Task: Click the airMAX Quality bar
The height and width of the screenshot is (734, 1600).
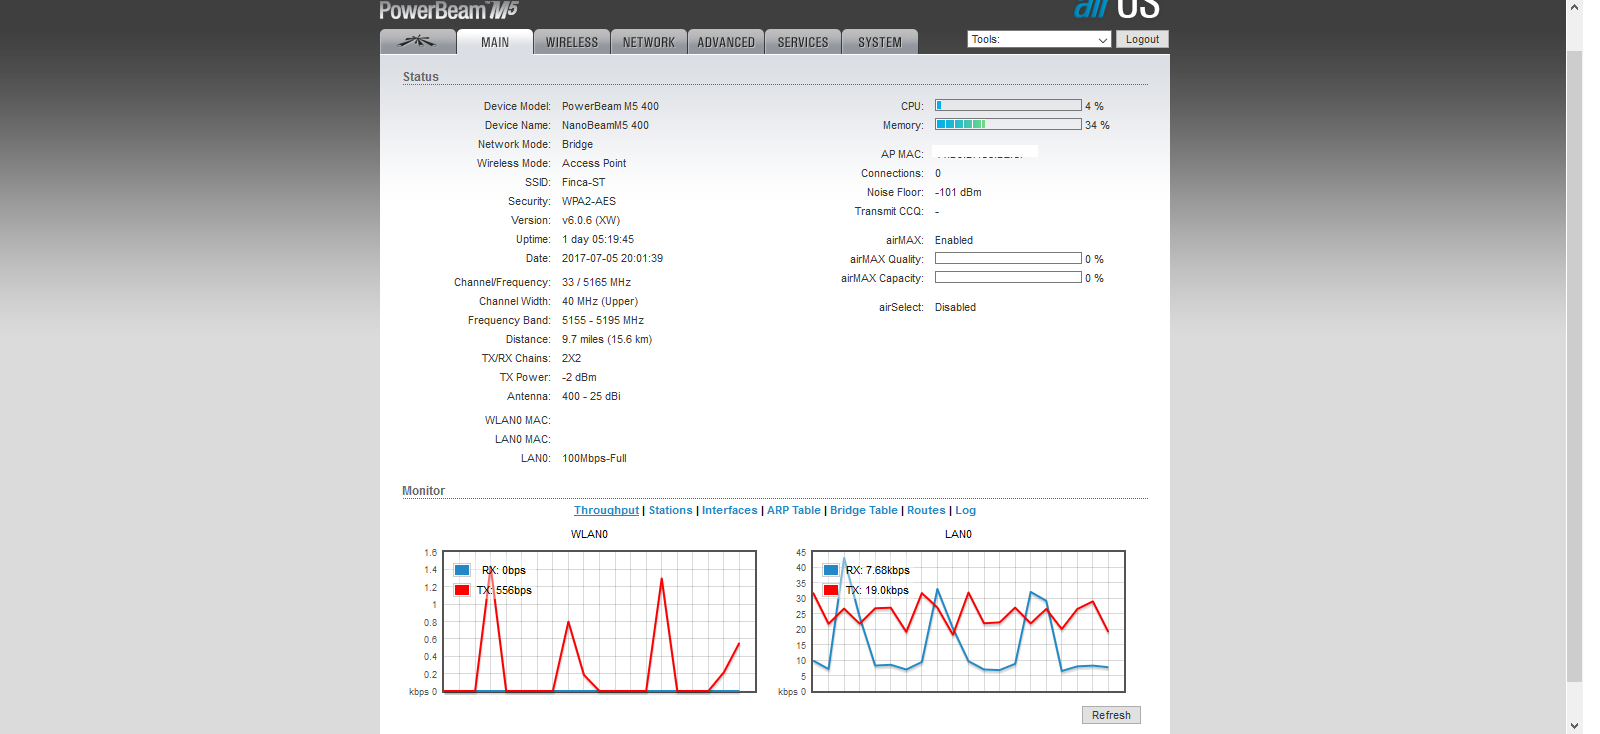Action: tap(1008, 258)
